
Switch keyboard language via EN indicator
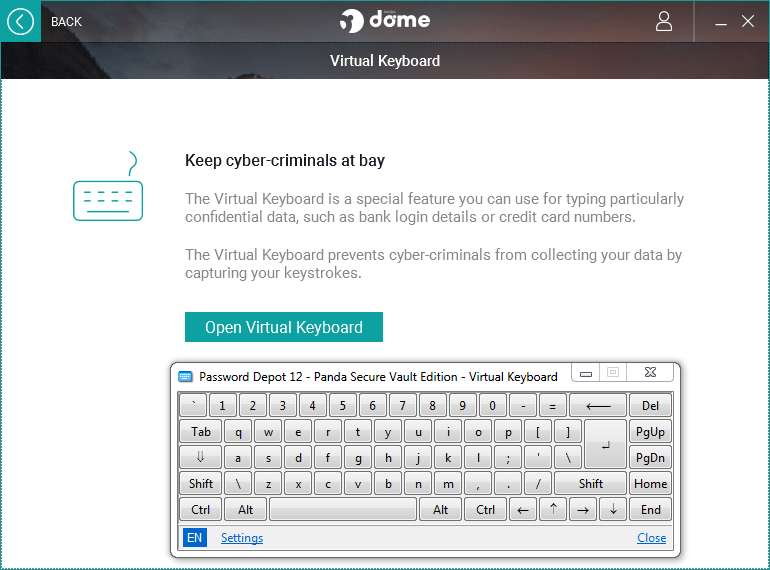click(x=194, y=538)
